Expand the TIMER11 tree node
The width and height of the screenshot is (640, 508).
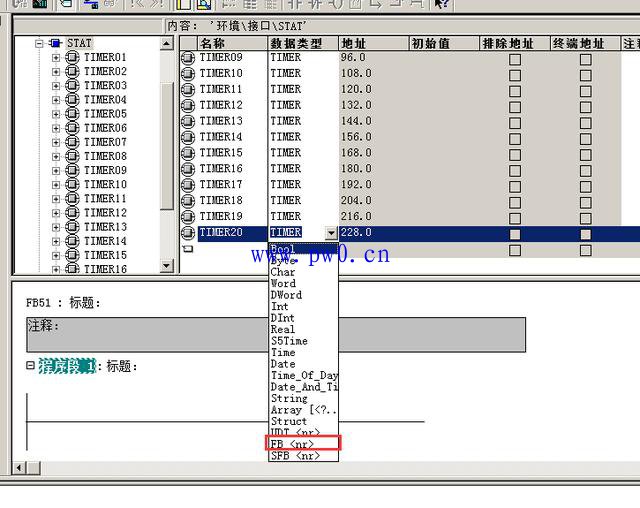56,199
